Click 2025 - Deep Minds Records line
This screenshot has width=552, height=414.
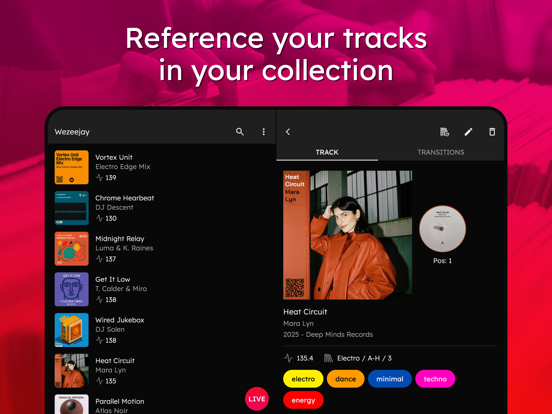[328, 335]
